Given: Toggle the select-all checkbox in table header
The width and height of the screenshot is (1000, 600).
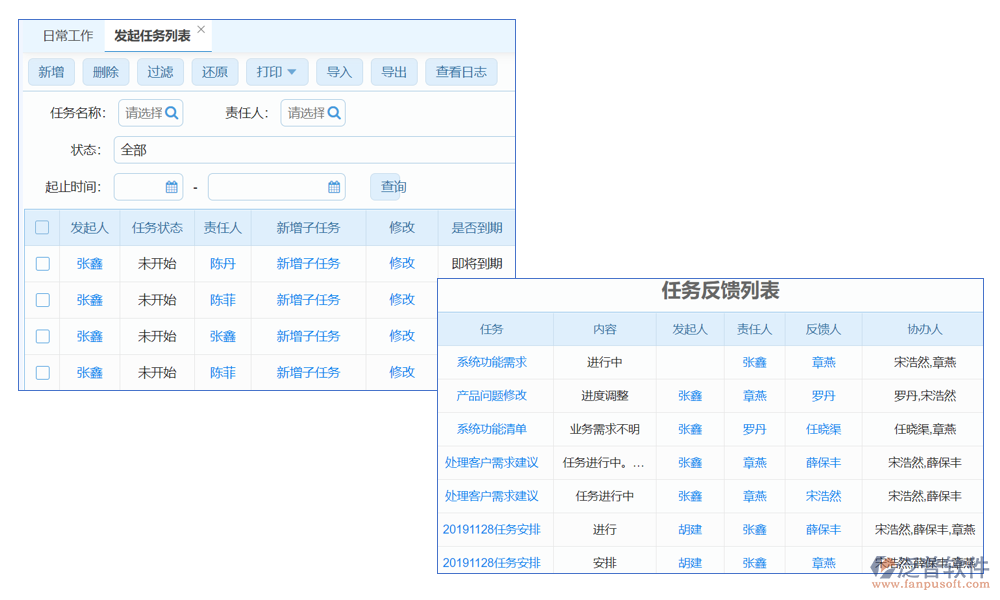Looking at the screenshot, I should coord(42,227).
